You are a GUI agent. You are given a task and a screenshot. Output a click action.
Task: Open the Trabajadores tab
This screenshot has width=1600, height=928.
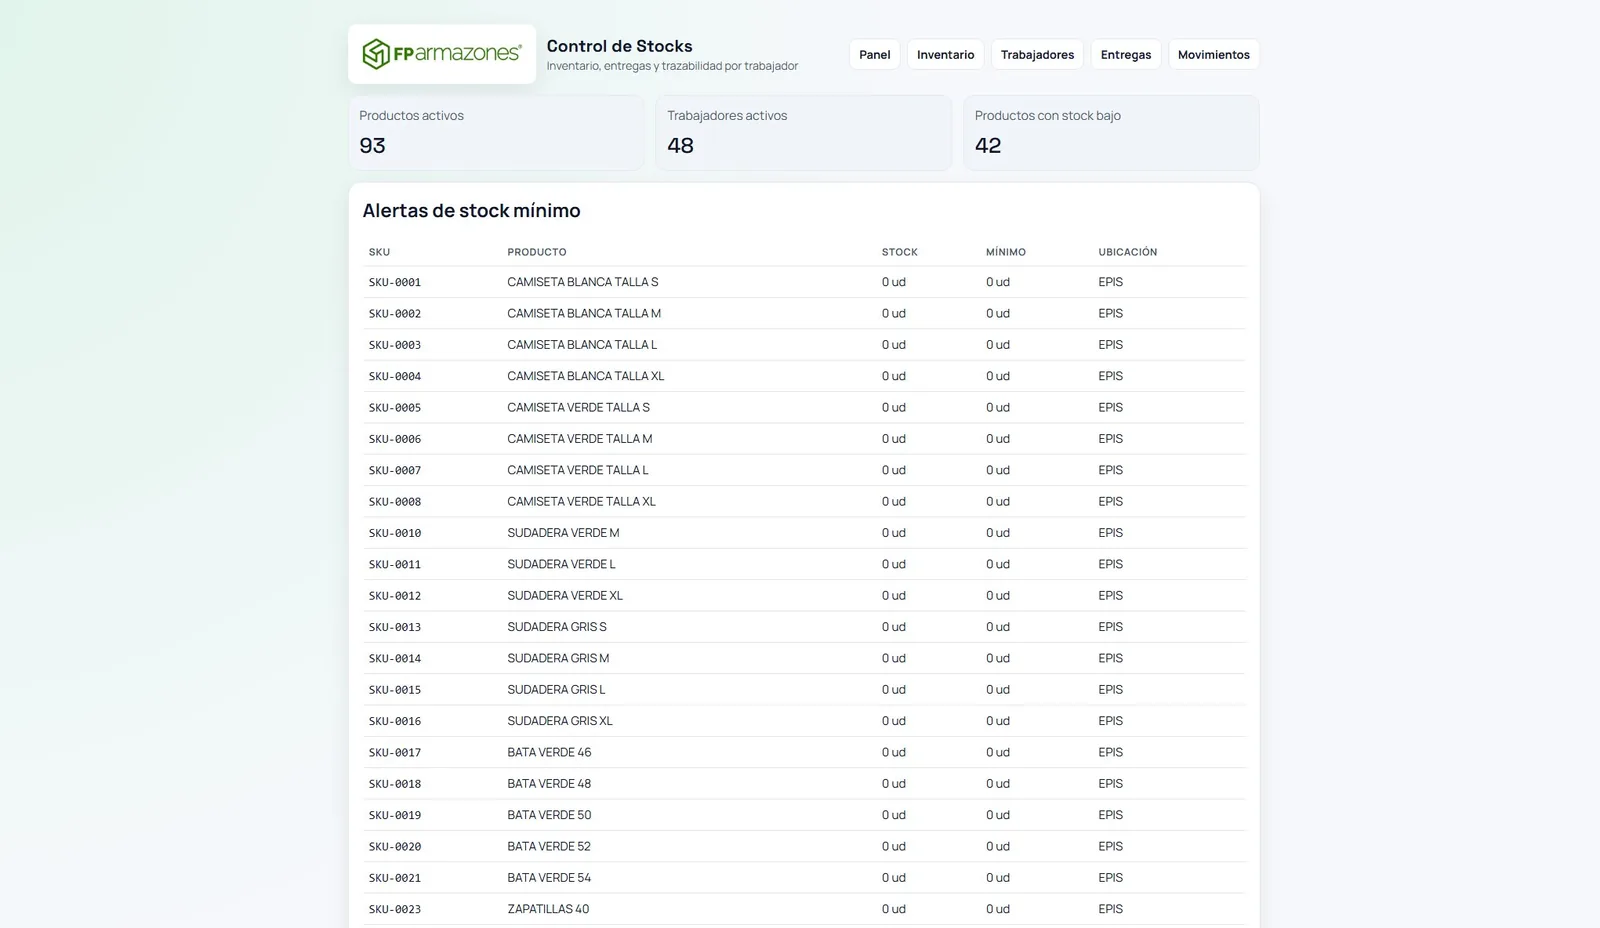point(1037,55)
